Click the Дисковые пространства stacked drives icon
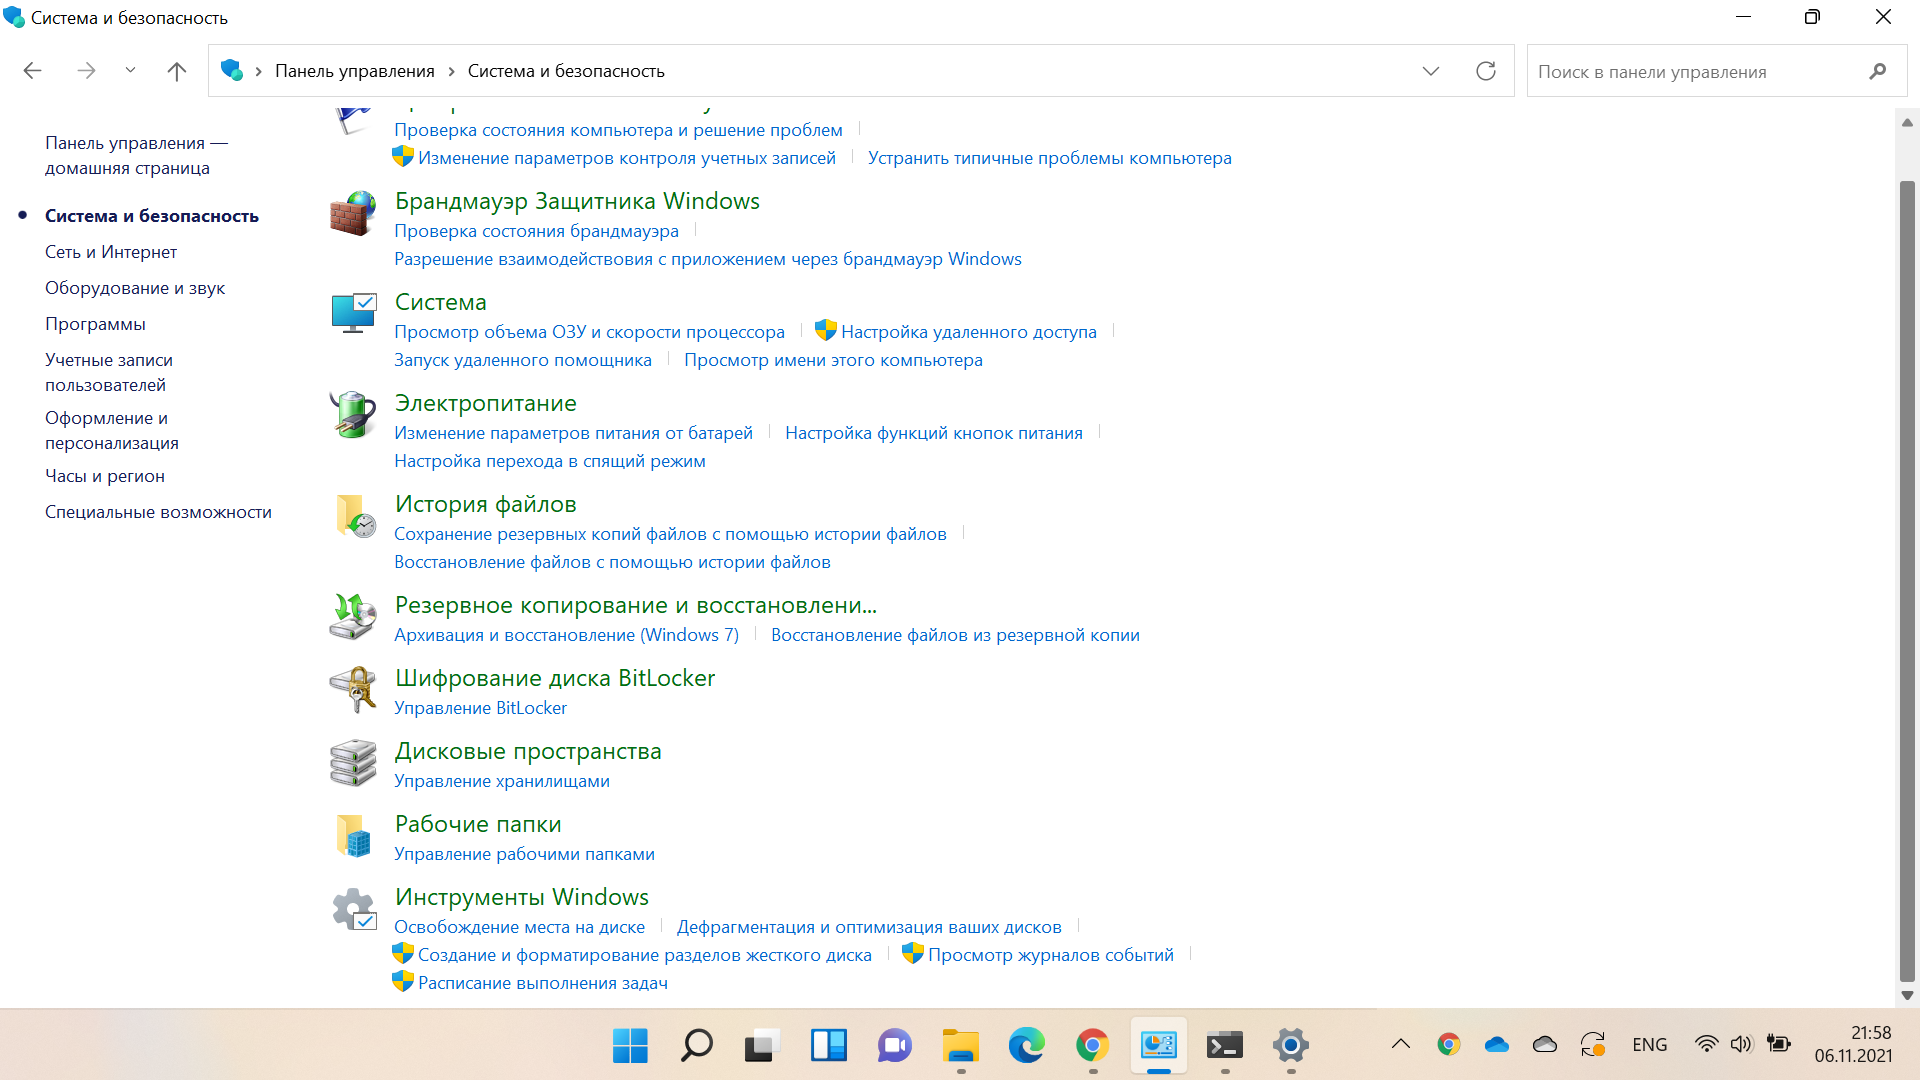This screenshot has width=1920, height=1080. [353, 763]
